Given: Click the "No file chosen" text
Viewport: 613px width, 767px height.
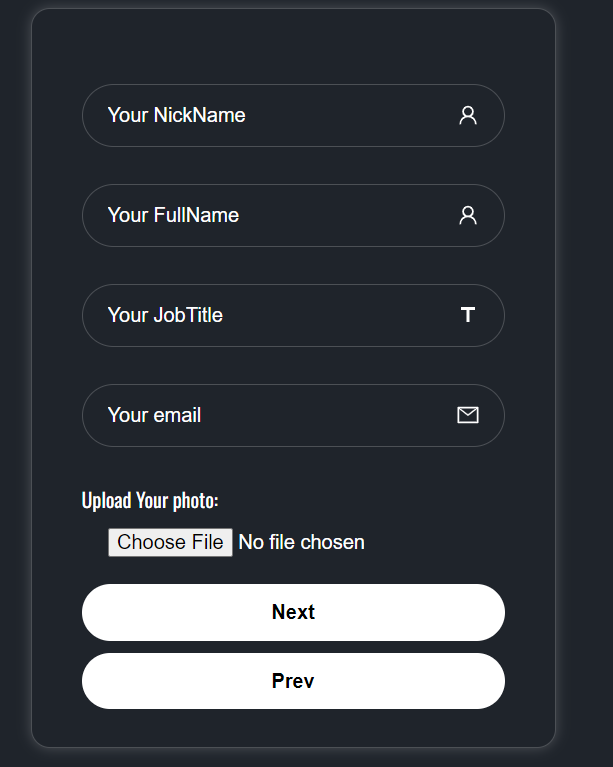Looking at the screenshot, I should 301,542.
